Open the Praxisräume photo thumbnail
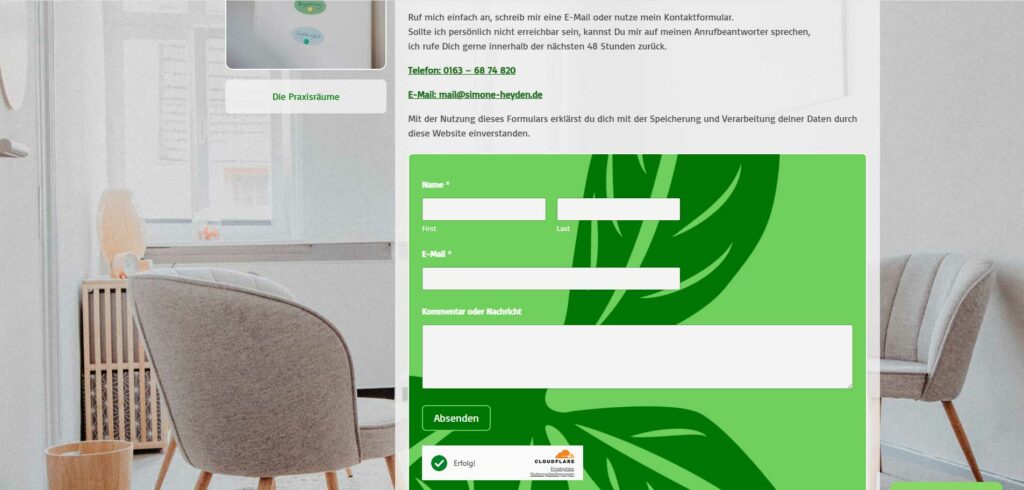Screen dimensions: 1024x490 coord(306,34)
